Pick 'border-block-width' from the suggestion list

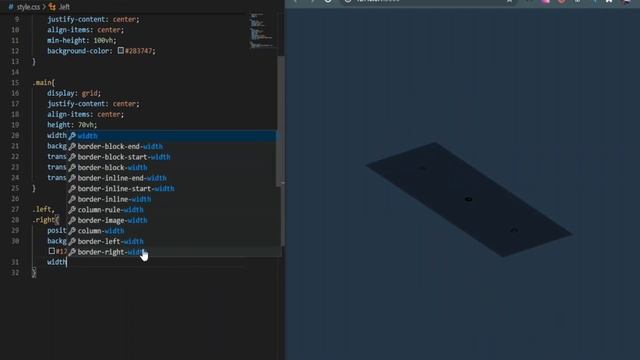coord(172,167)
